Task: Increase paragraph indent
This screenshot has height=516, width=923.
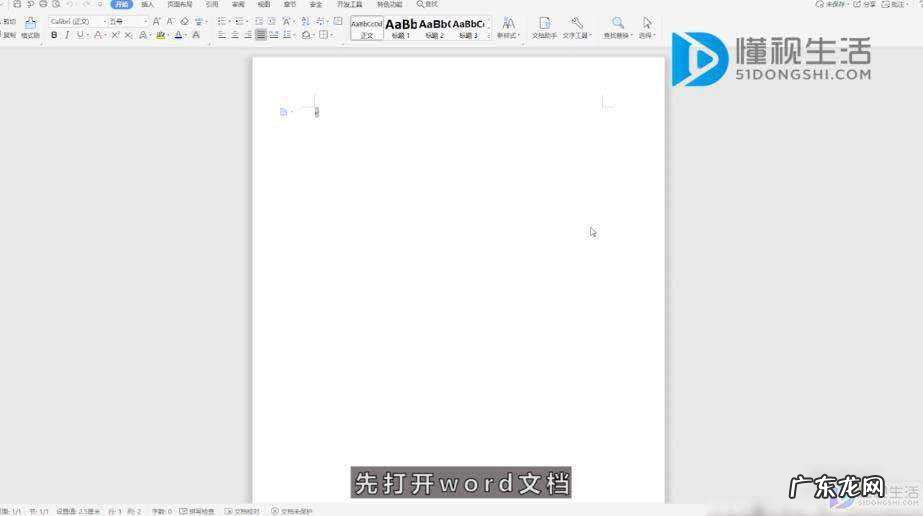Action: (x=272, y=21)
